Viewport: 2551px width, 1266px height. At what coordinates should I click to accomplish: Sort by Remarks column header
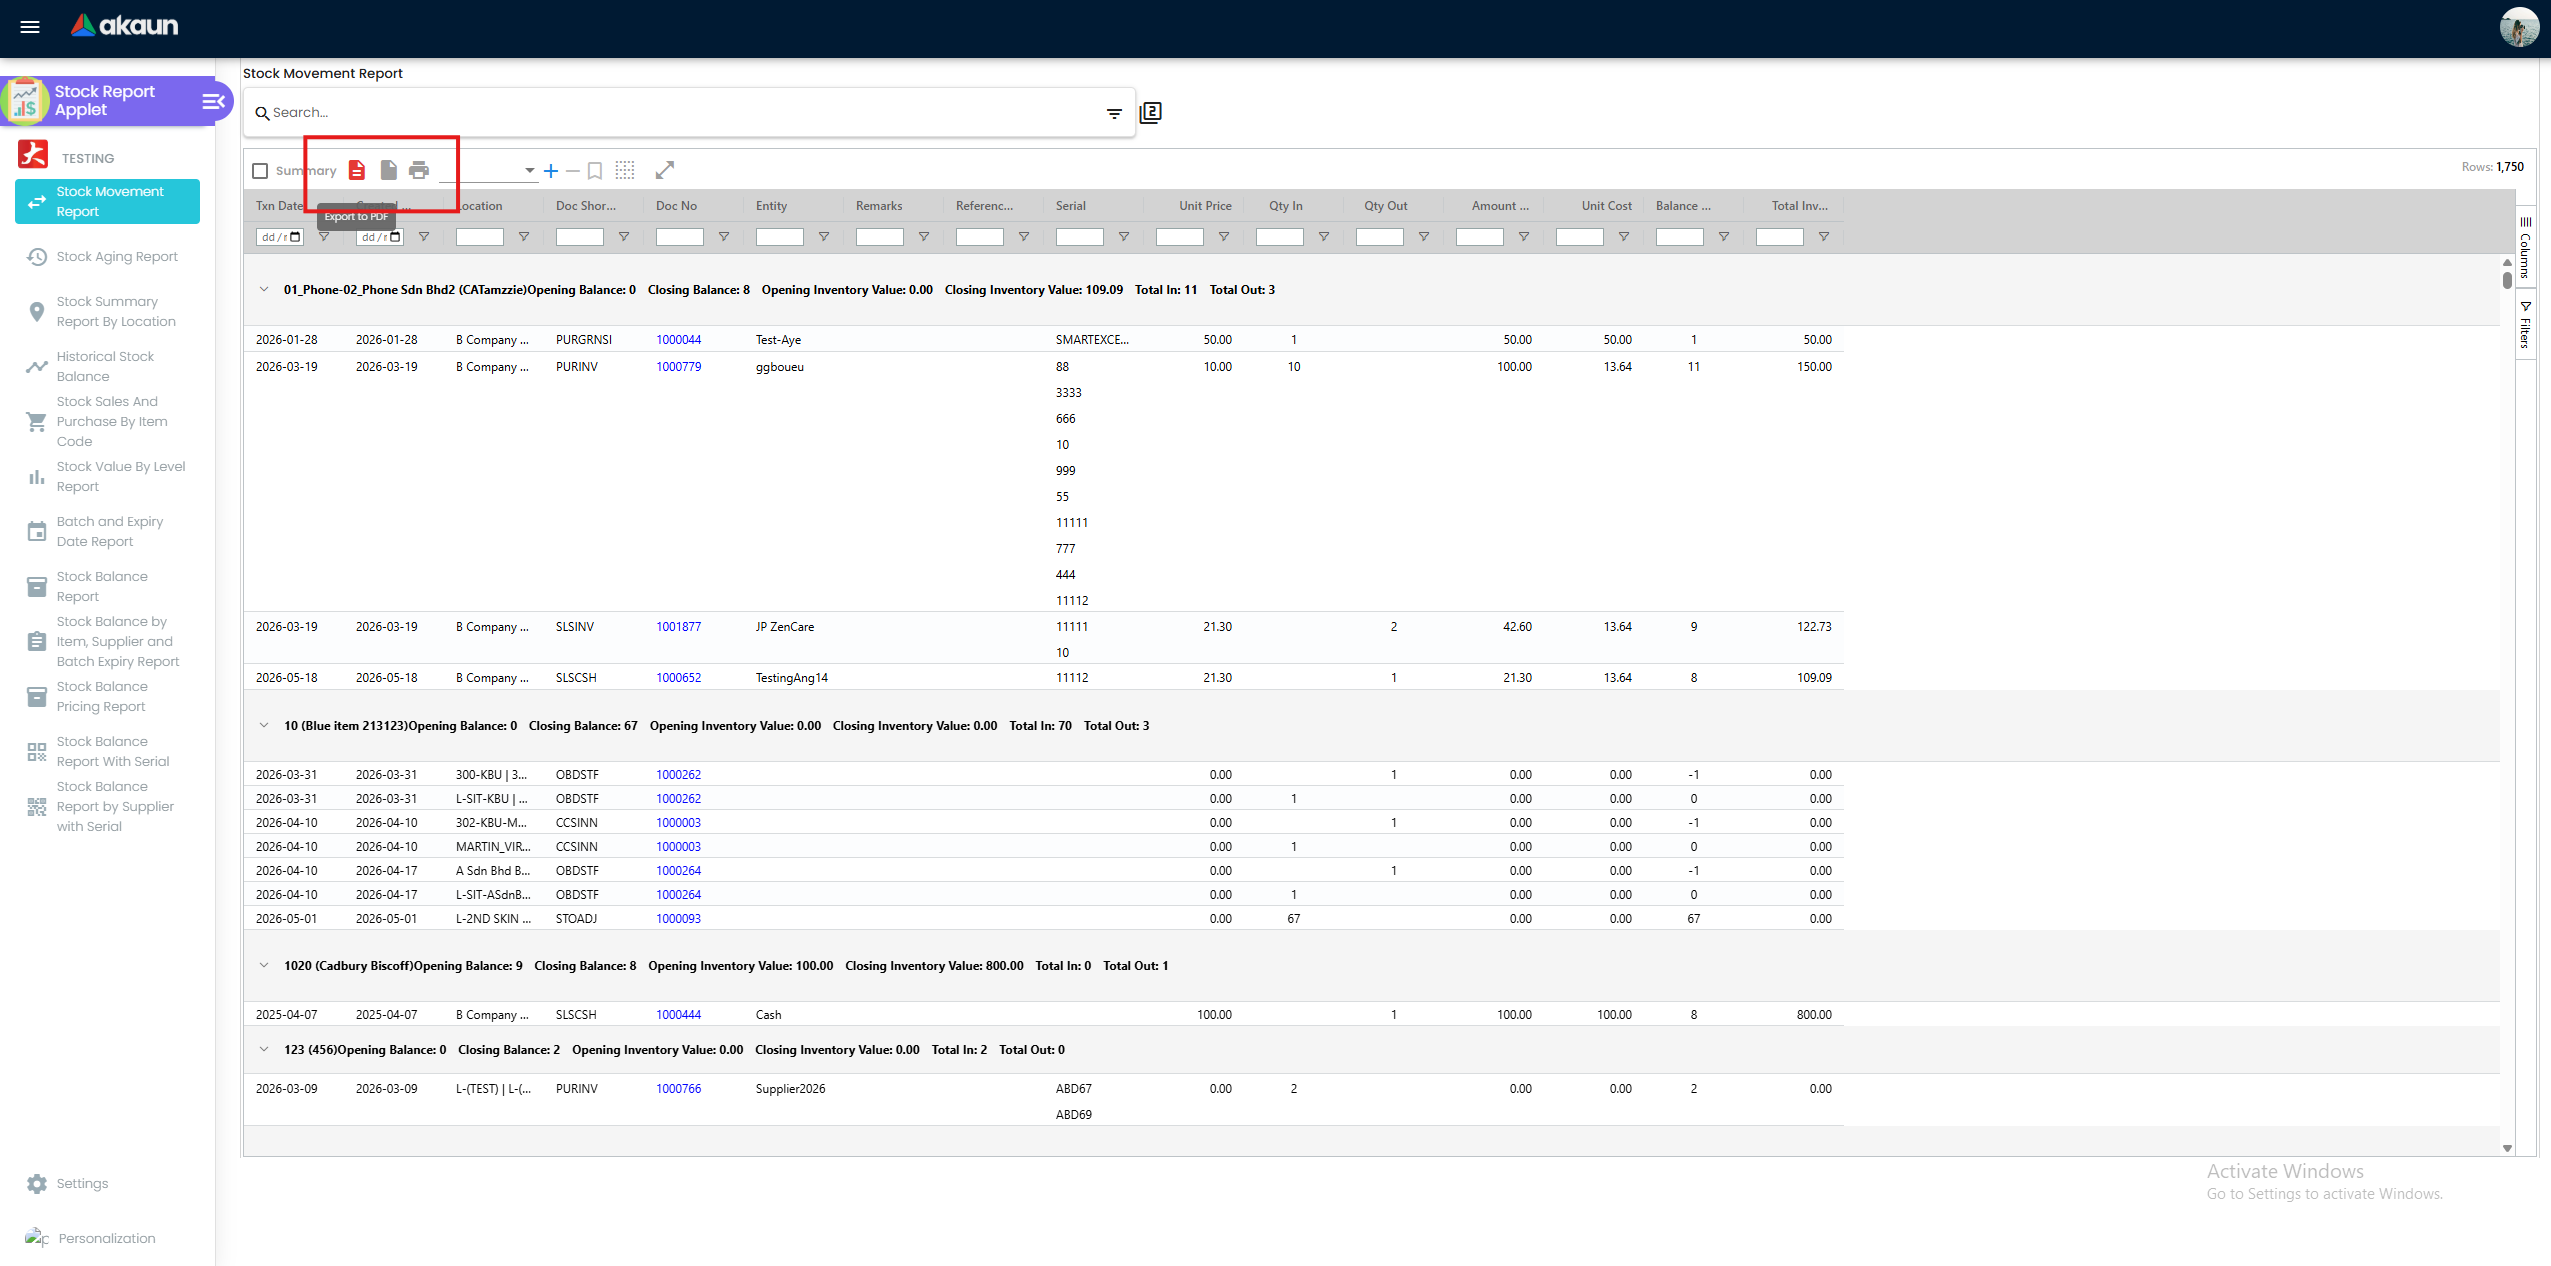click(879, 206)
